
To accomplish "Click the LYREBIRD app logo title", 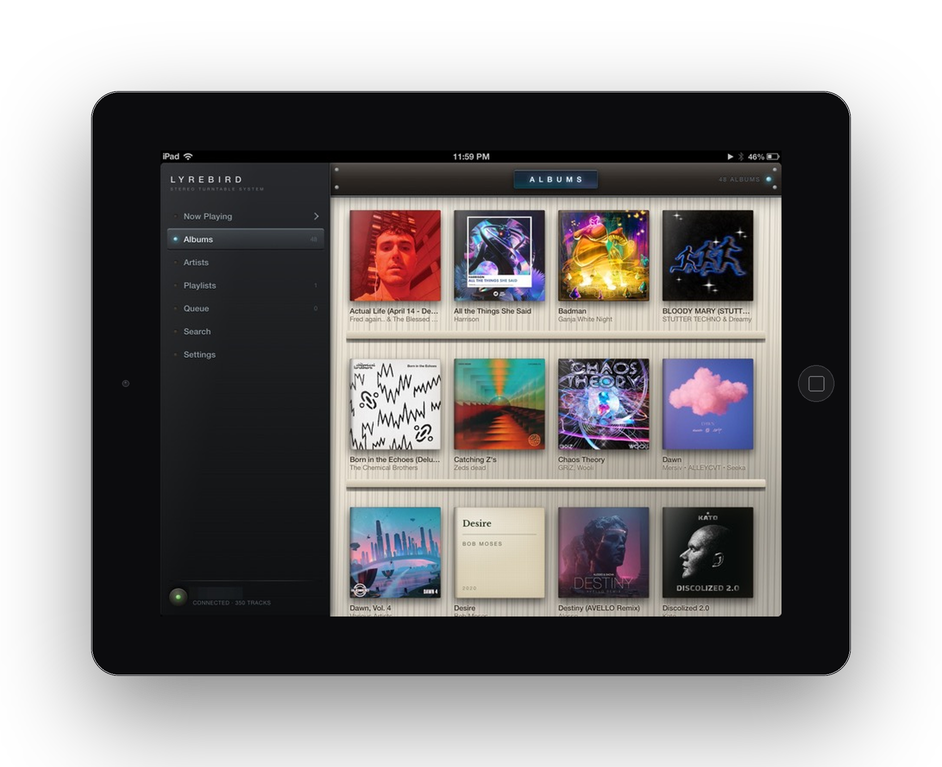I will click(207, 180).
